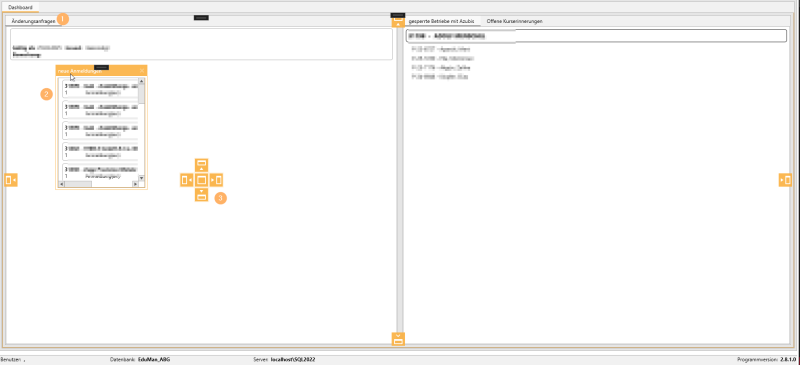The height and width of the screenshot is (365, 800).
Task: Activate the Änderungsanfragen tab
Action: (33, 21)
